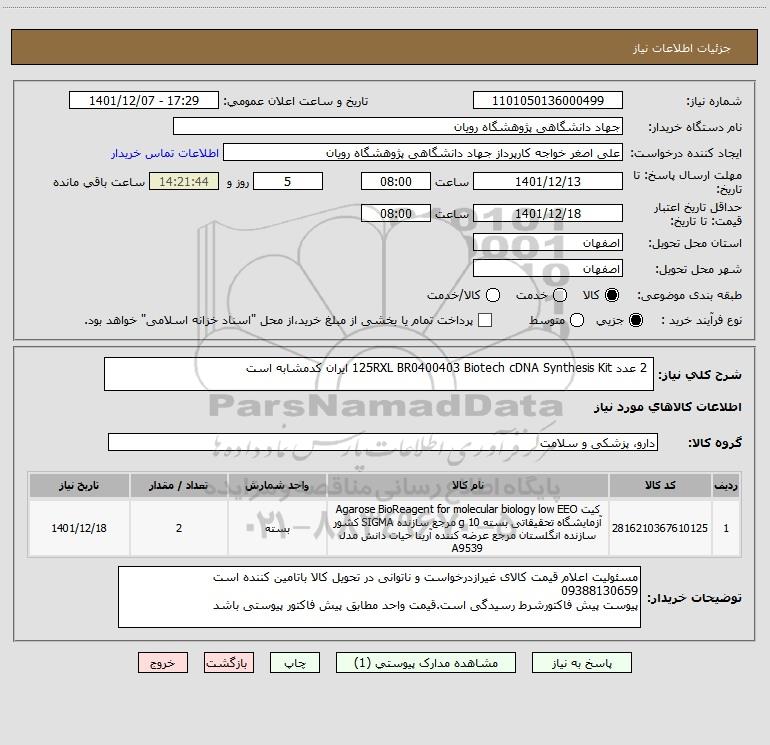
Task: Click the remaining days field showing 5
Action: (288, 182)
